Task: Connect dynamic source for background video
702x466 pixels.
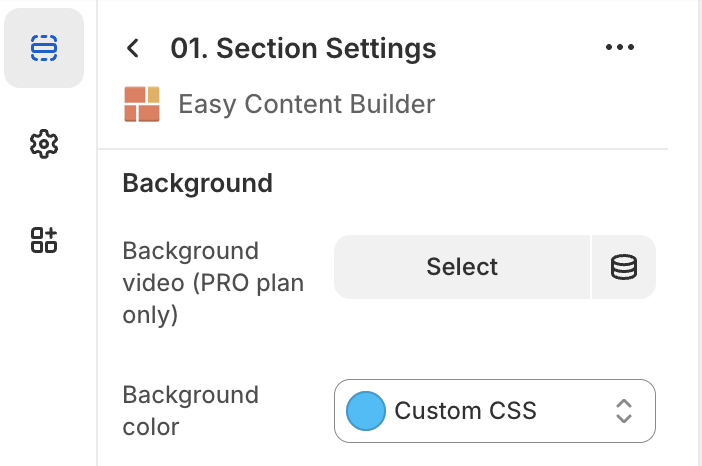Action: pos(624,267)
